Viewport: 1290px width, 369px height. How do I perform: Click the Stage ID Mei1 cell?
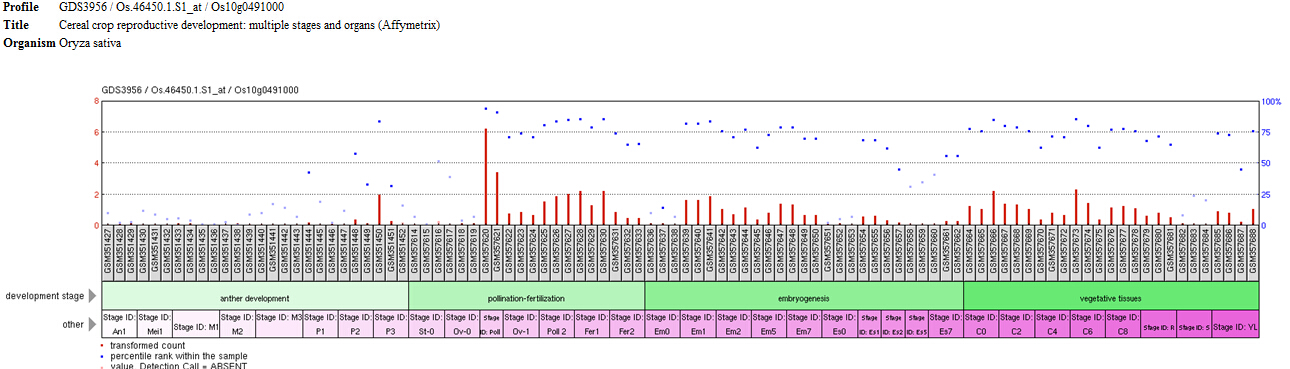(154, 324)
